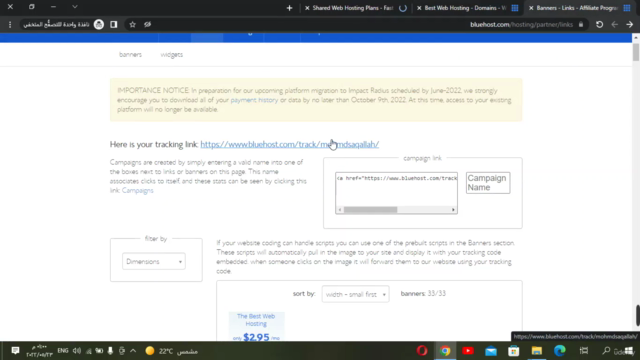Open Task View on the taskbar
This screenshot has width=640, height=360.
click(584, 351)
